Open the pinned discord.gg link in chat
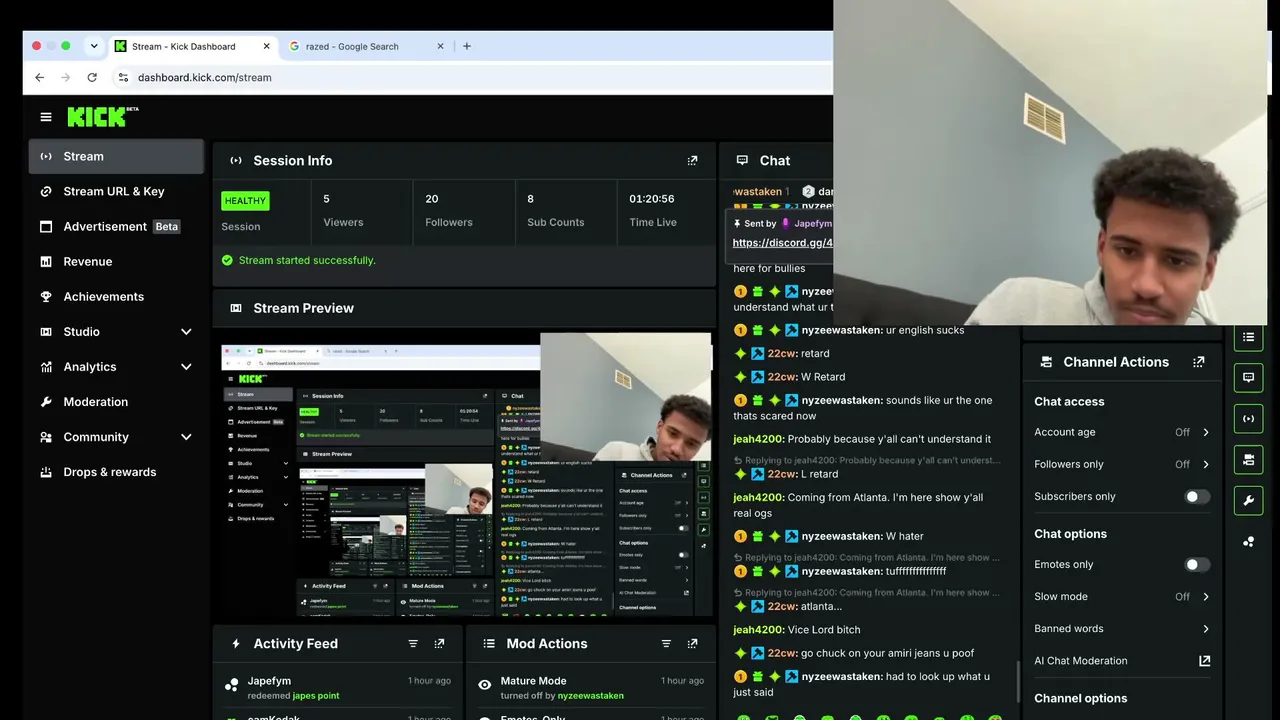1280x720 pixels. pyautogui.click(x=783, y=243)
